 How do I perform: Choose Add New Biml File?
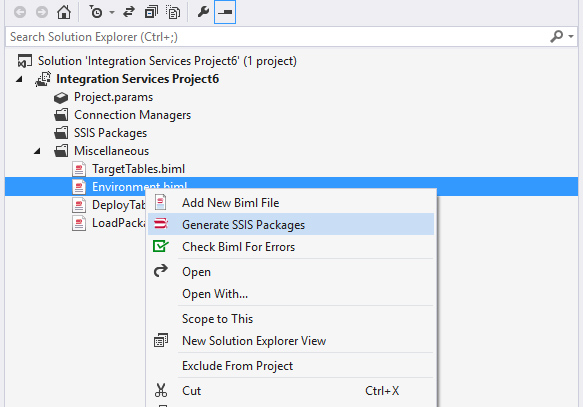pyautogui.click(x=291, y=203)
